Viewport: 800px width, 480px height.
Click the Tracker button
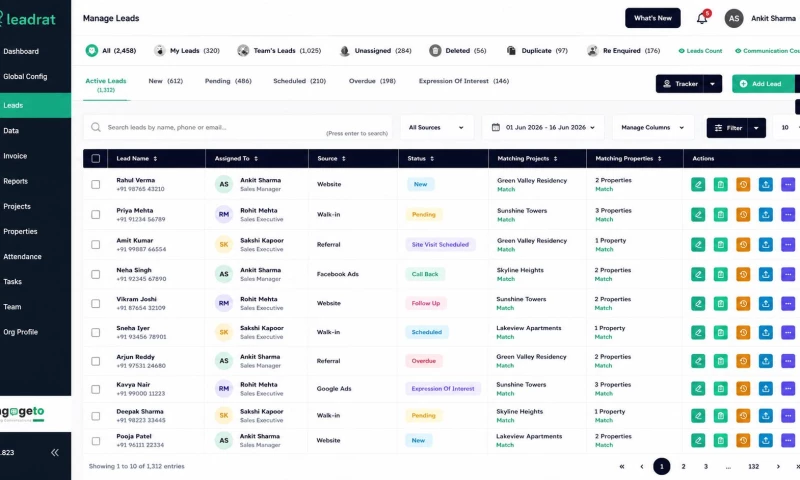coord(680,84)
